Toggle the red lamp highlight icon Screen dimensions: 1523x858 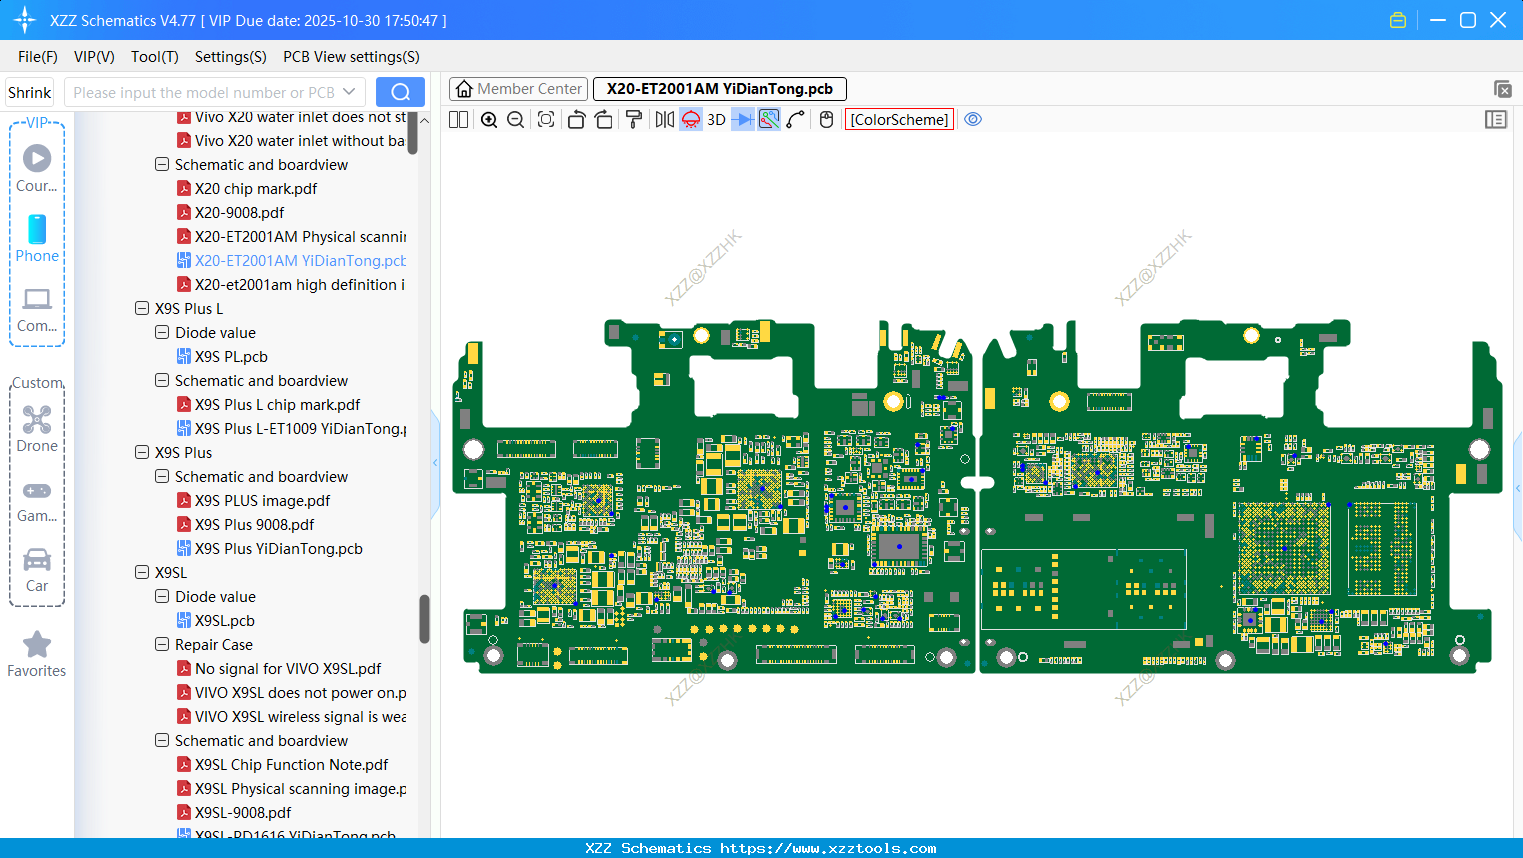[x=691, y=120]
